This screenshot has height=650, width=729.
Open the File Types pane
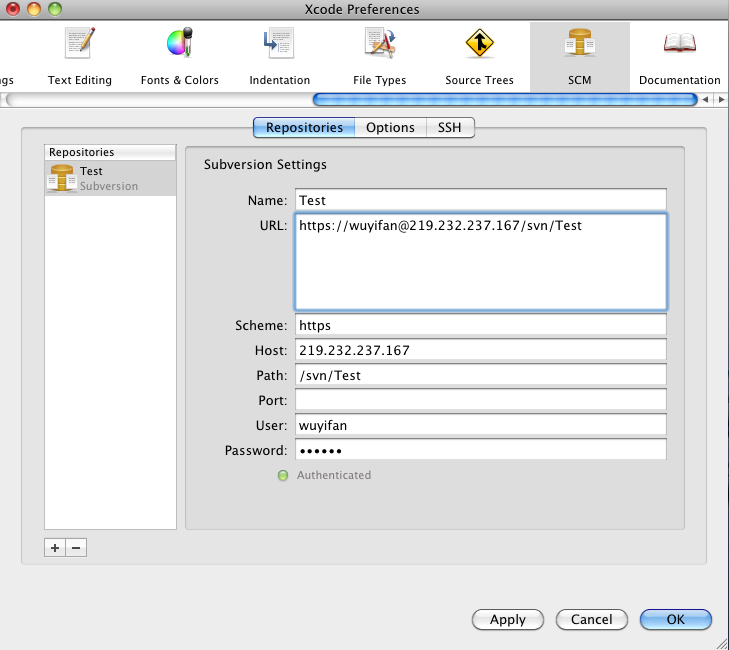[379, 57]
